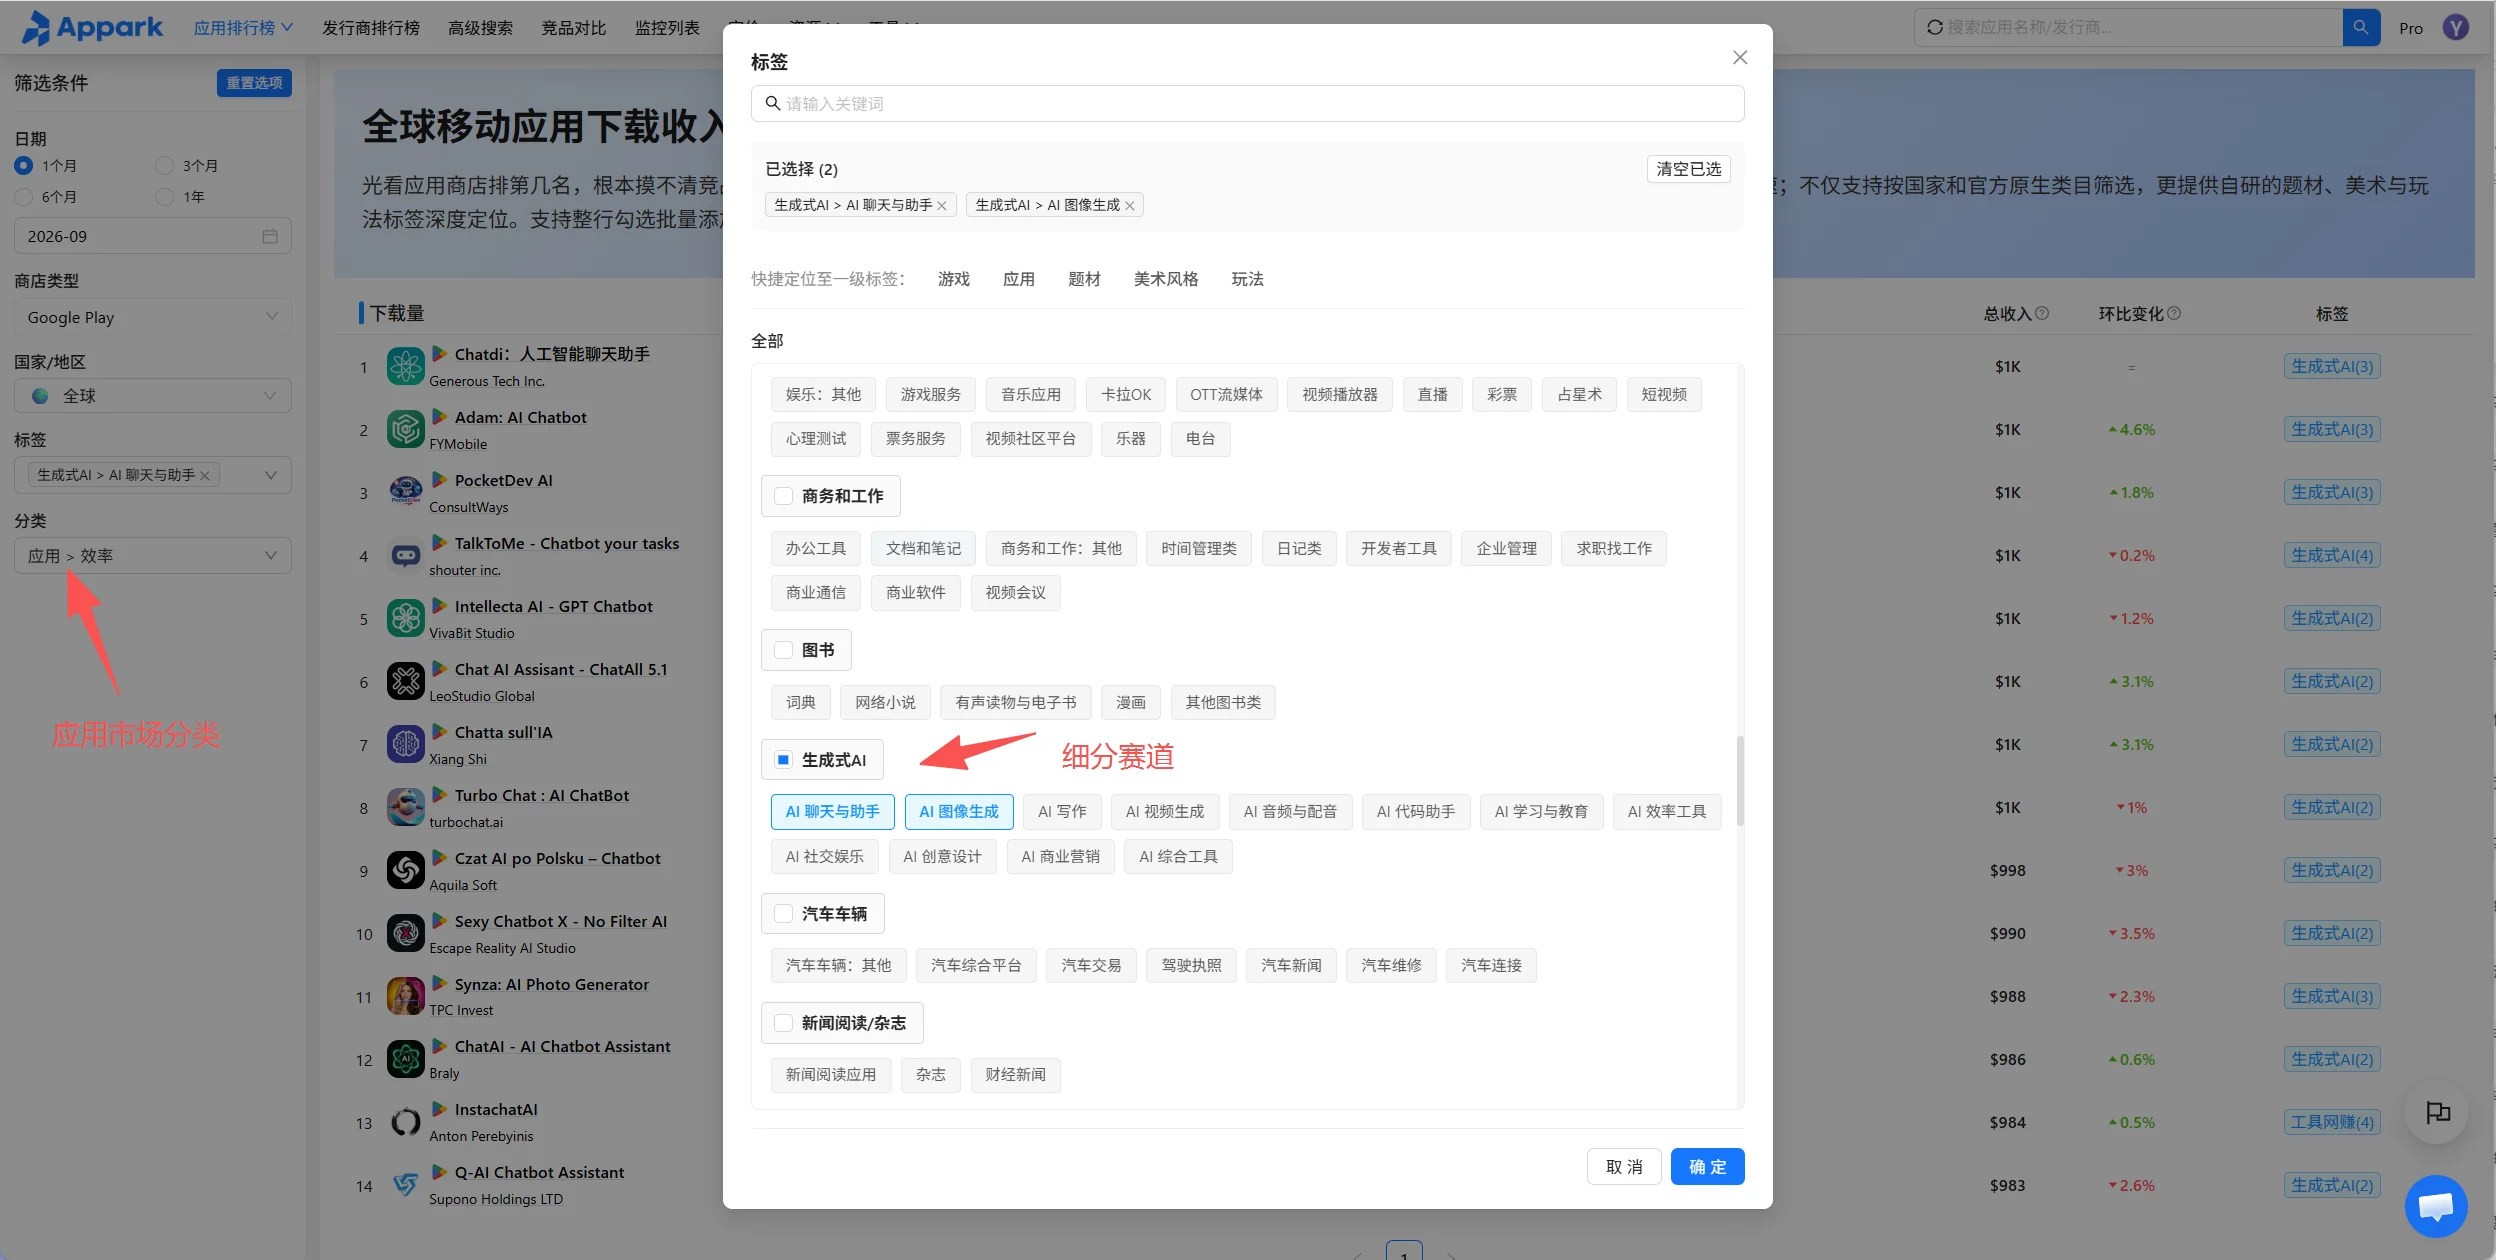This screenshot has height=1260, width=2496.
Task: Click the globe icon in 国家/地区 field
Action: point(40,396)
